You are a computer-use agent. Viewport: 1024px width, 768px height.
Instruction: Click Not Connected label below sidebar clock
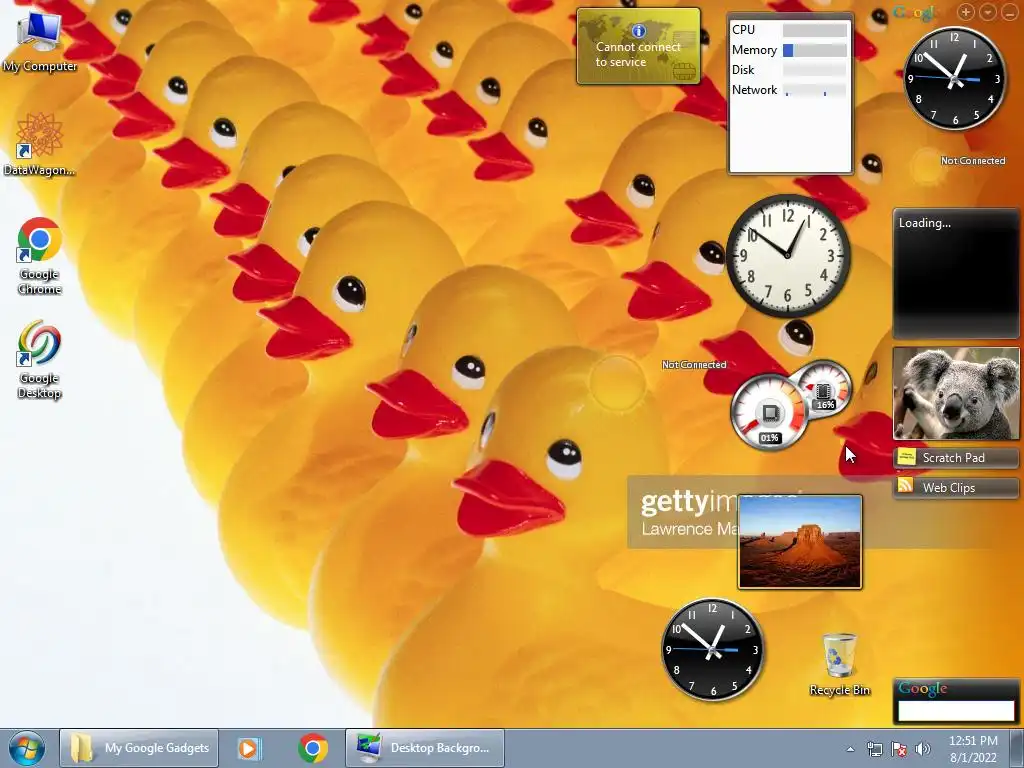[972, 161]
